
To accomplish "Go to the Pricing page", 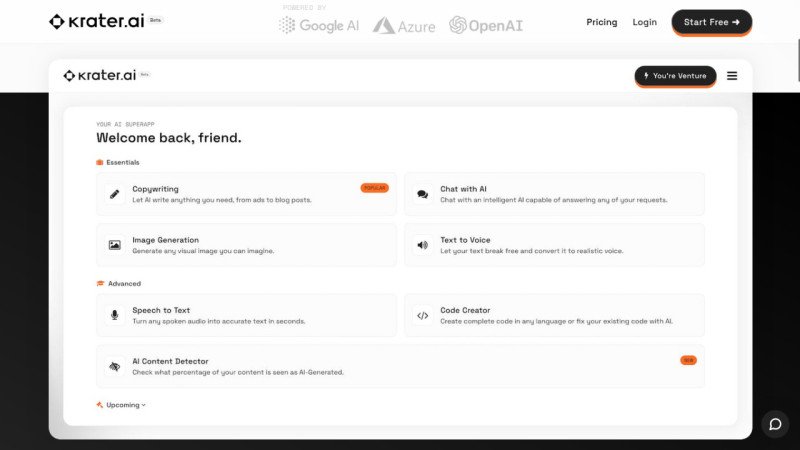I will [601, 22].
